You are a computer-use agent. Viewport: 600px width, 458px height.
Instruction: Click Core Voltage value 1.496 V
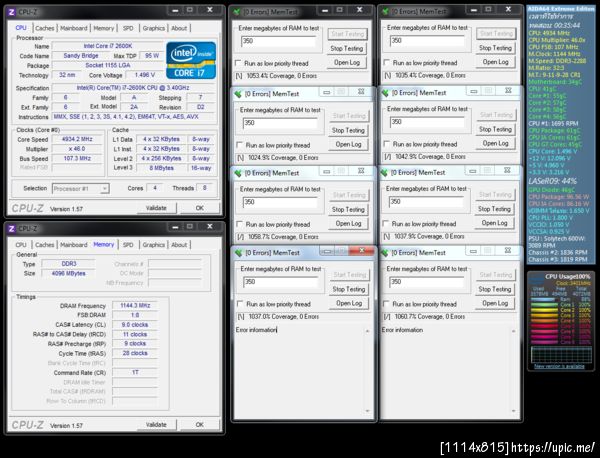click(145, 75)
